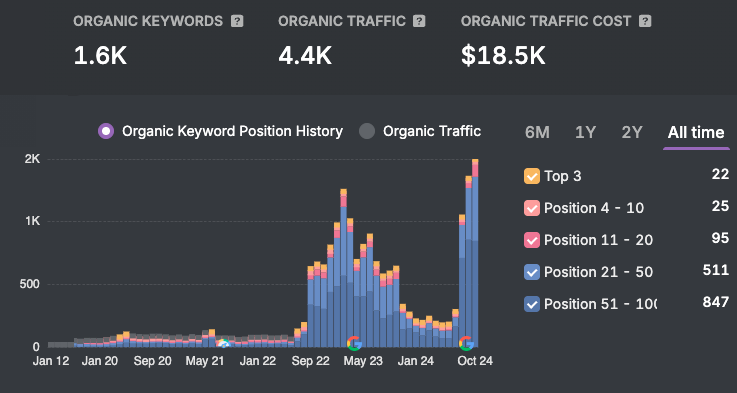Click the Sep 22 x-axis label

(x=311, y=361)
